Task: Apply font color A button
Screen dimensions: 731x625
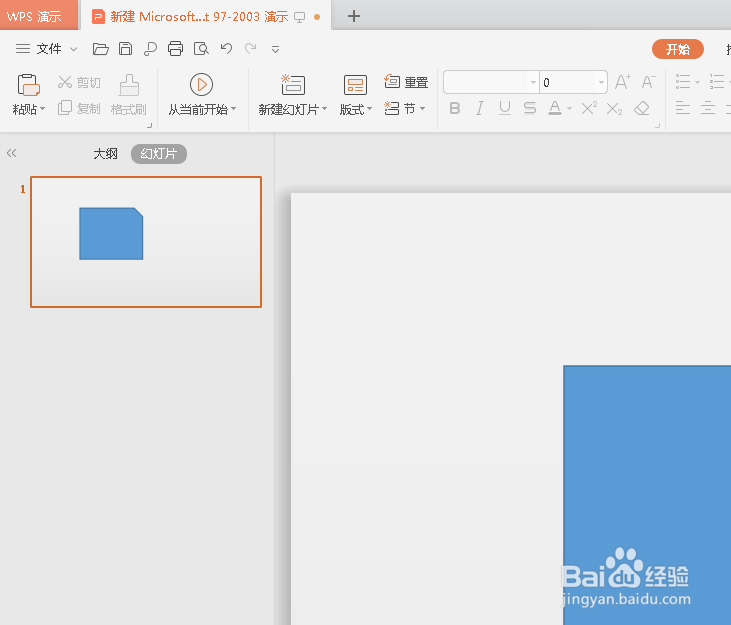Action: (x=555, y=108)
